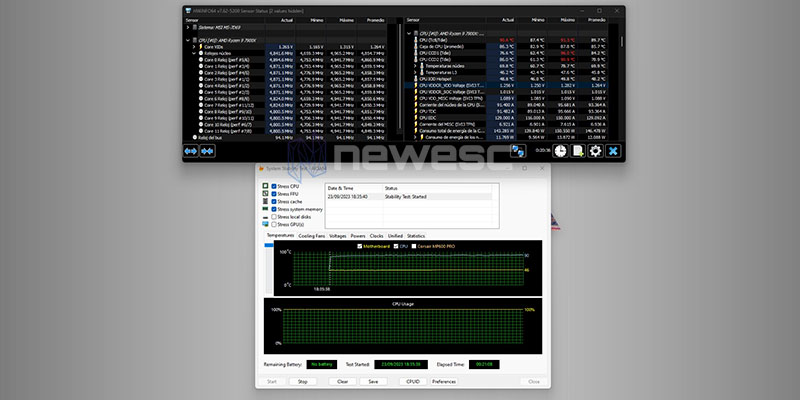Click the flame icon in System Stability Test title
Viewport: 800px width, 400px height.
point(262,168)
